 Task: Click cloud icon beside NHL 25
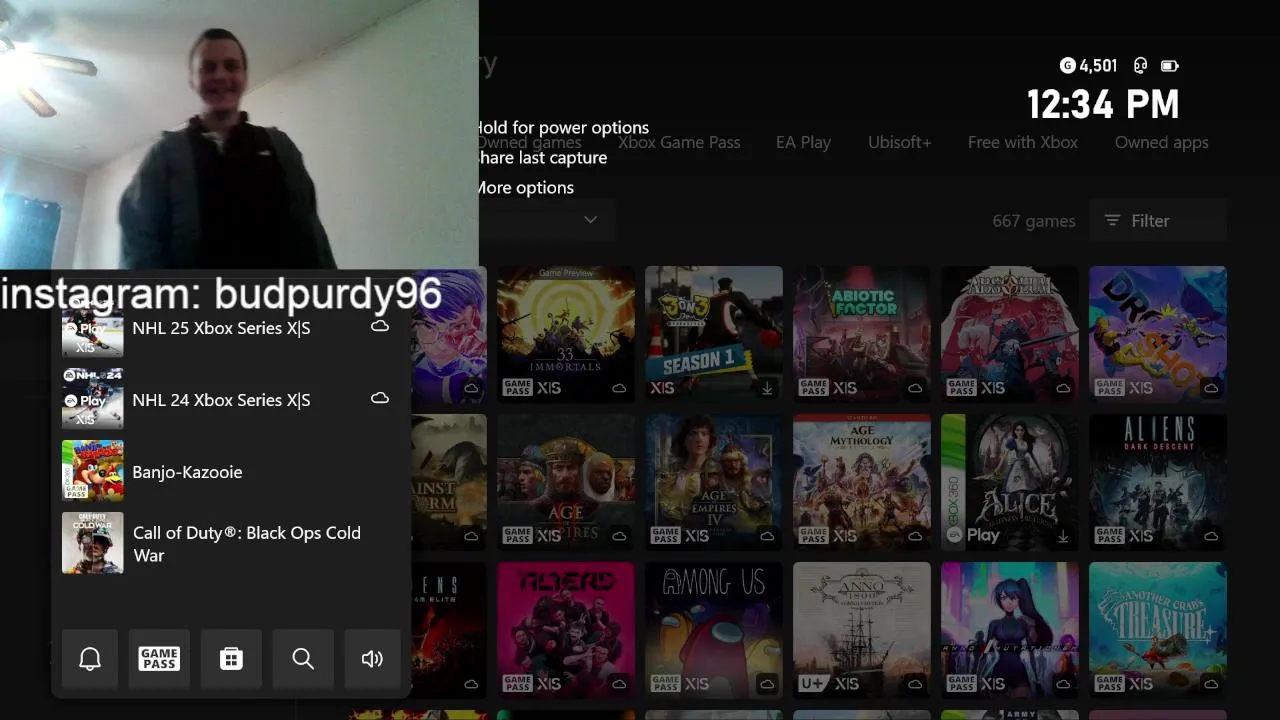coord(380,326)
